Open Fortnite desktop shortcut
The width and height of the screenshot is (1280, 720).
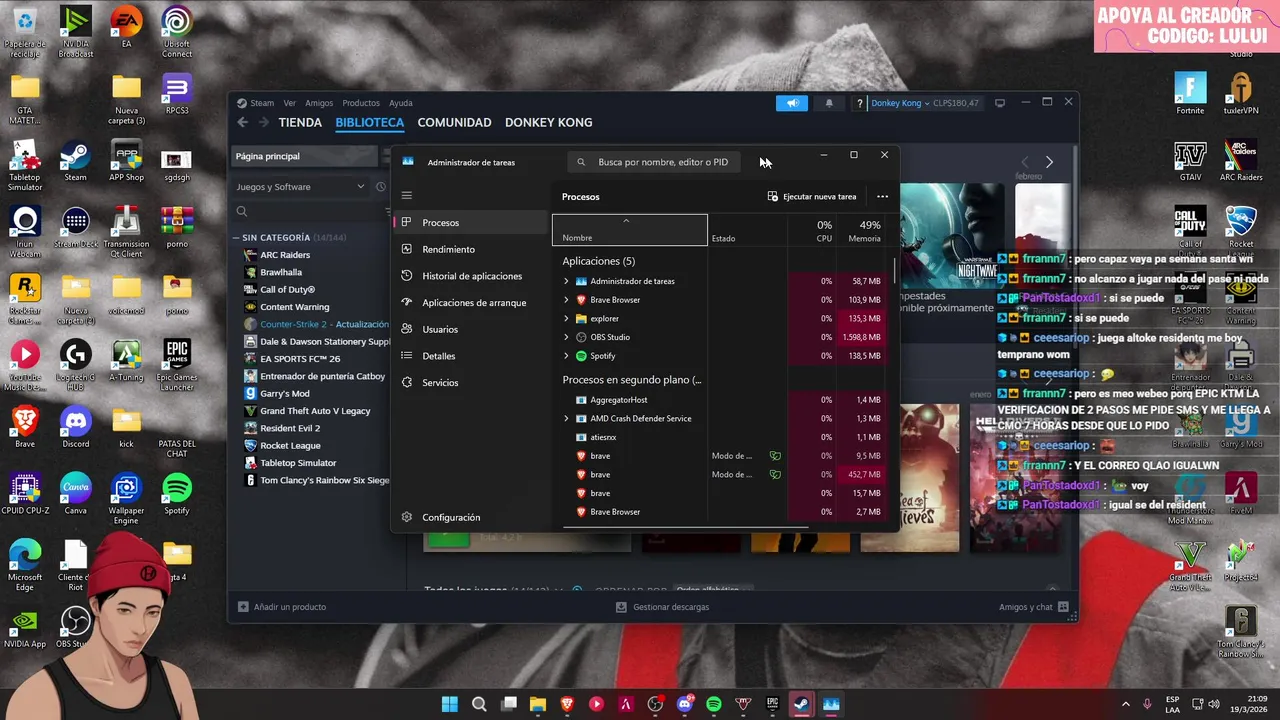tap(1190, 94)
